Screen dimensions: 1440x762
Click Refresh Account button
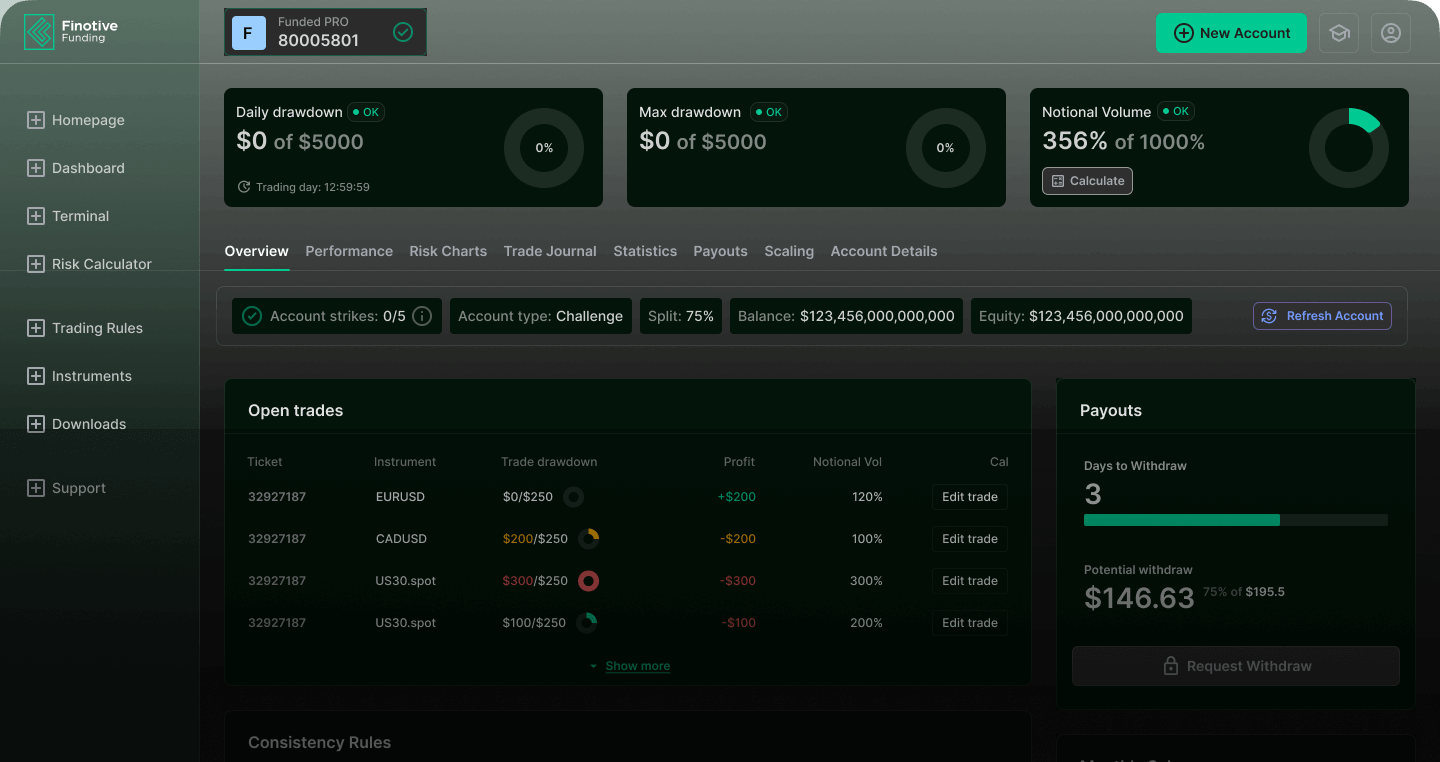pyautogui.click(x=1321, y=316)
